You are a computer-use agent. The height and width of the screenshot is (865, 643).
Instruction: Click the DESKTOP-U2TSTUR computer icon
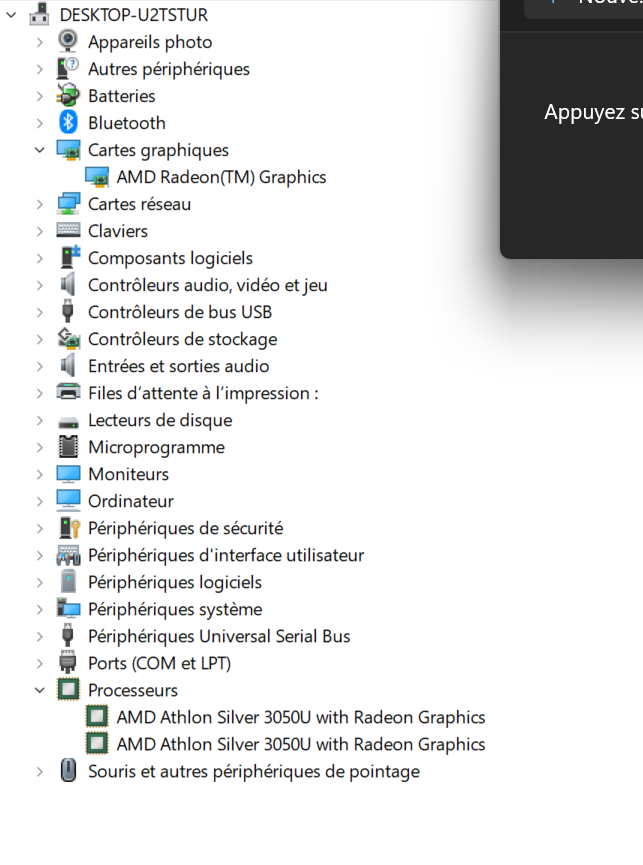[x=39, y=14]
